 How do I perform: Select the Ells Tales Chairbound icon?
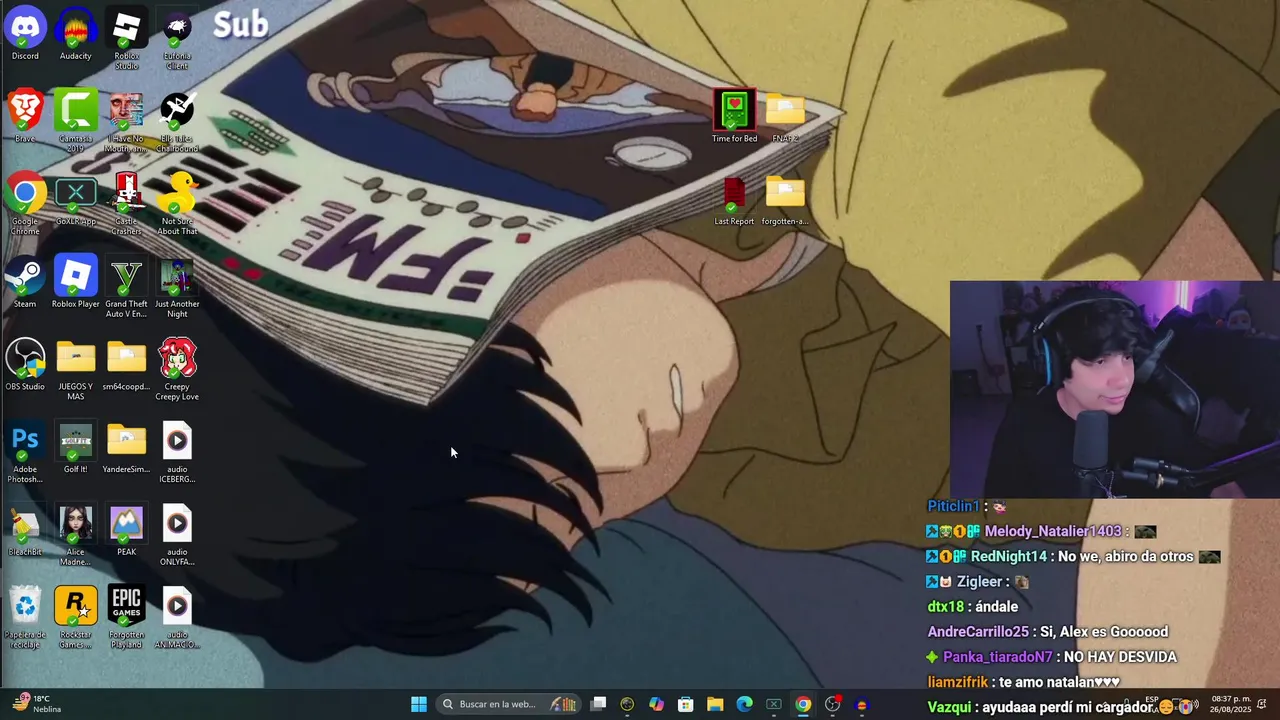(x=177, y=121)
